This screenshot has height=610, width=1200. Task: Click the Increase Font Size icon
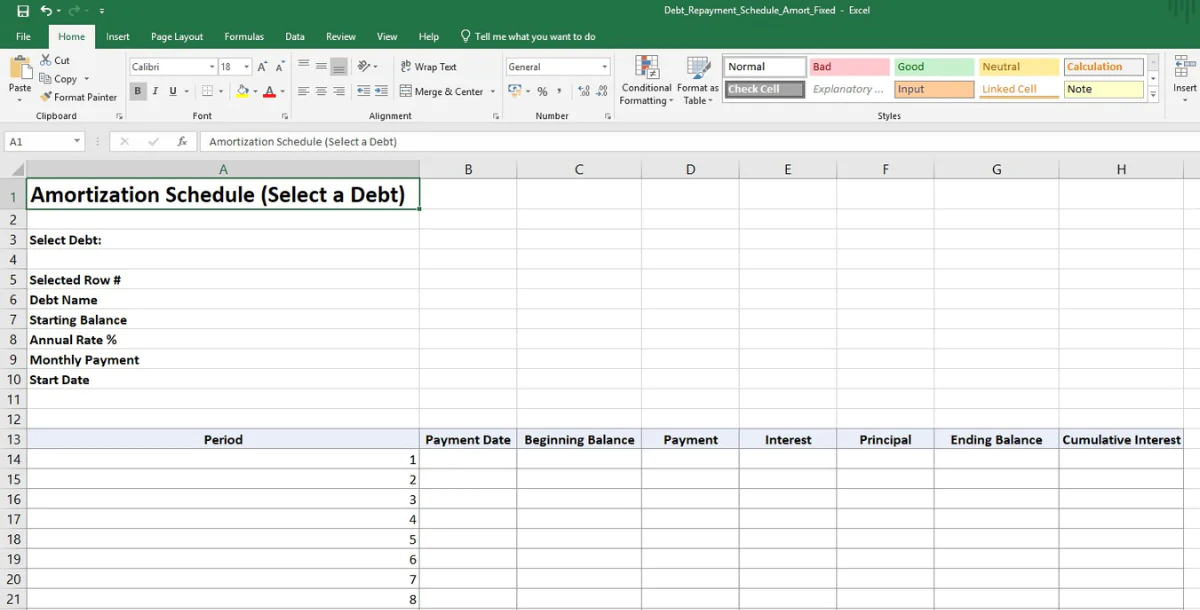coord(263,67)
